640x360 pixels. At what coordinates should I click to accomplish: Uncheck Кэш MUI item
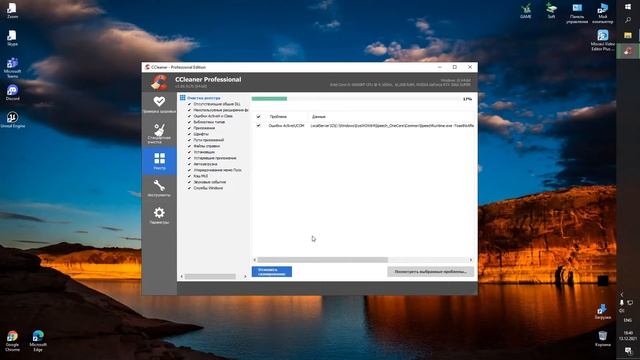pyautogui.click(x=189, y=176)
